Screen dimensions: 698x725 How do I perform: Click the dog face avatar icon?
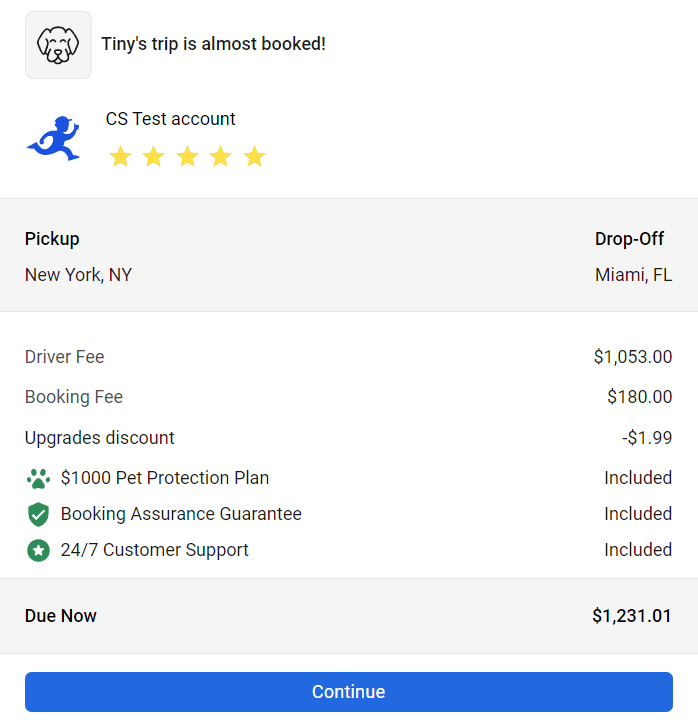tap(58, 45)
